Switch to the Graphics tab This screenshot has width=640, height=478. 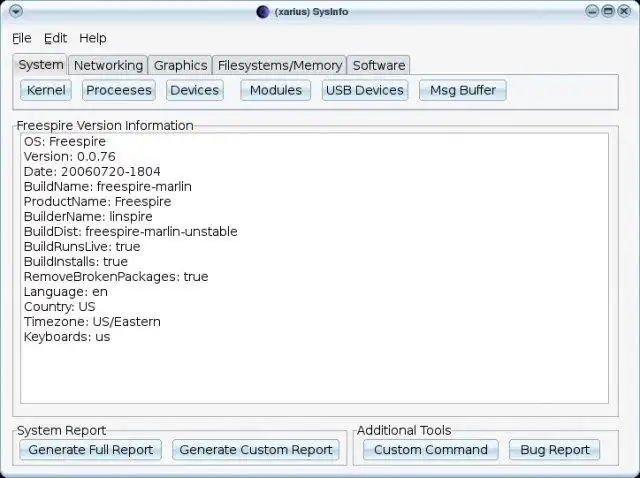(x=180, y=65)
